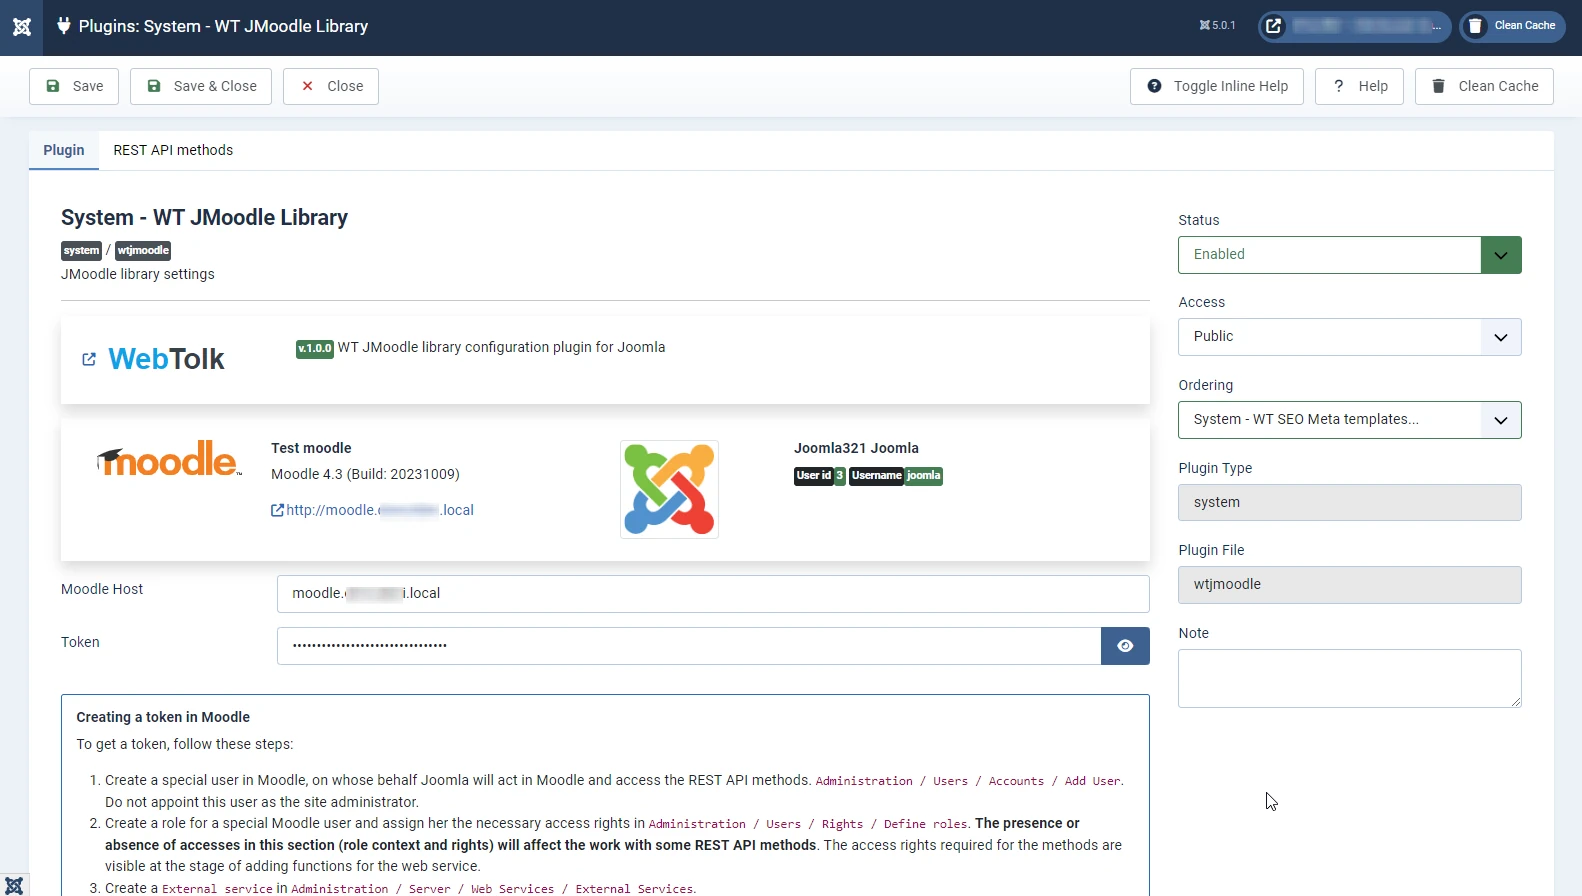Open the Ordering dropdown
1582x896 pixels.
tap(1349, 420)
